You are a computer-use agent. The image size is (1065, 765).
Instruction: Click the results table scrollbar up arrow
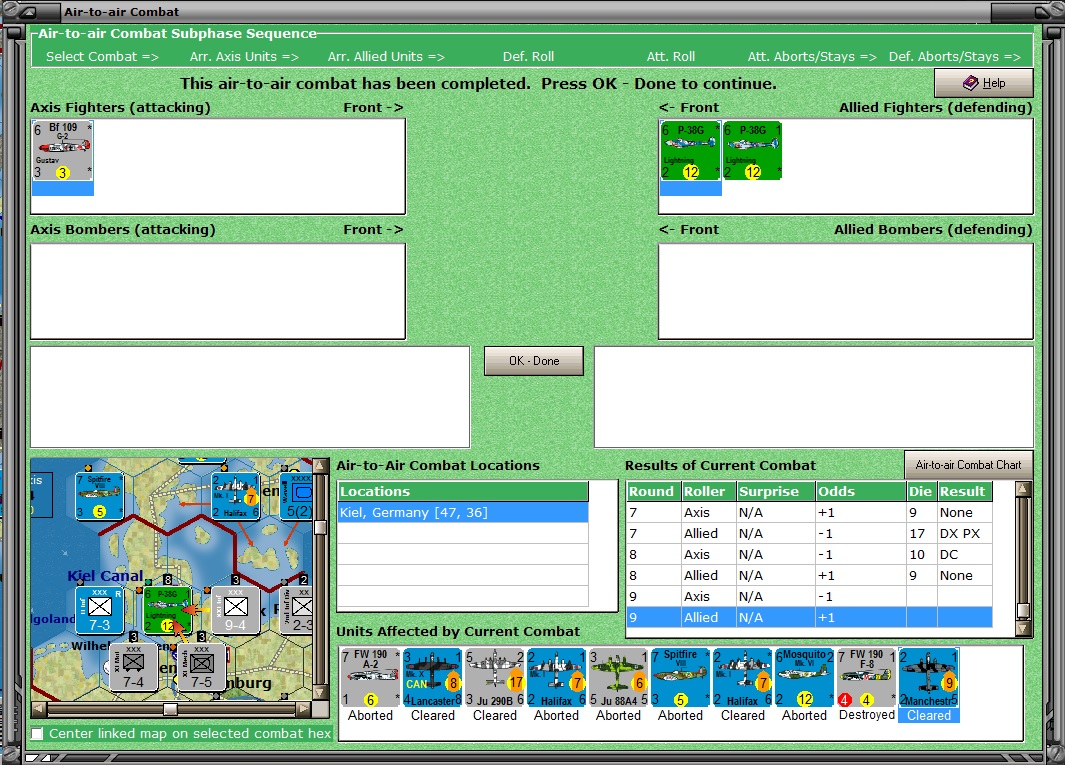(x=1023, y=489)
